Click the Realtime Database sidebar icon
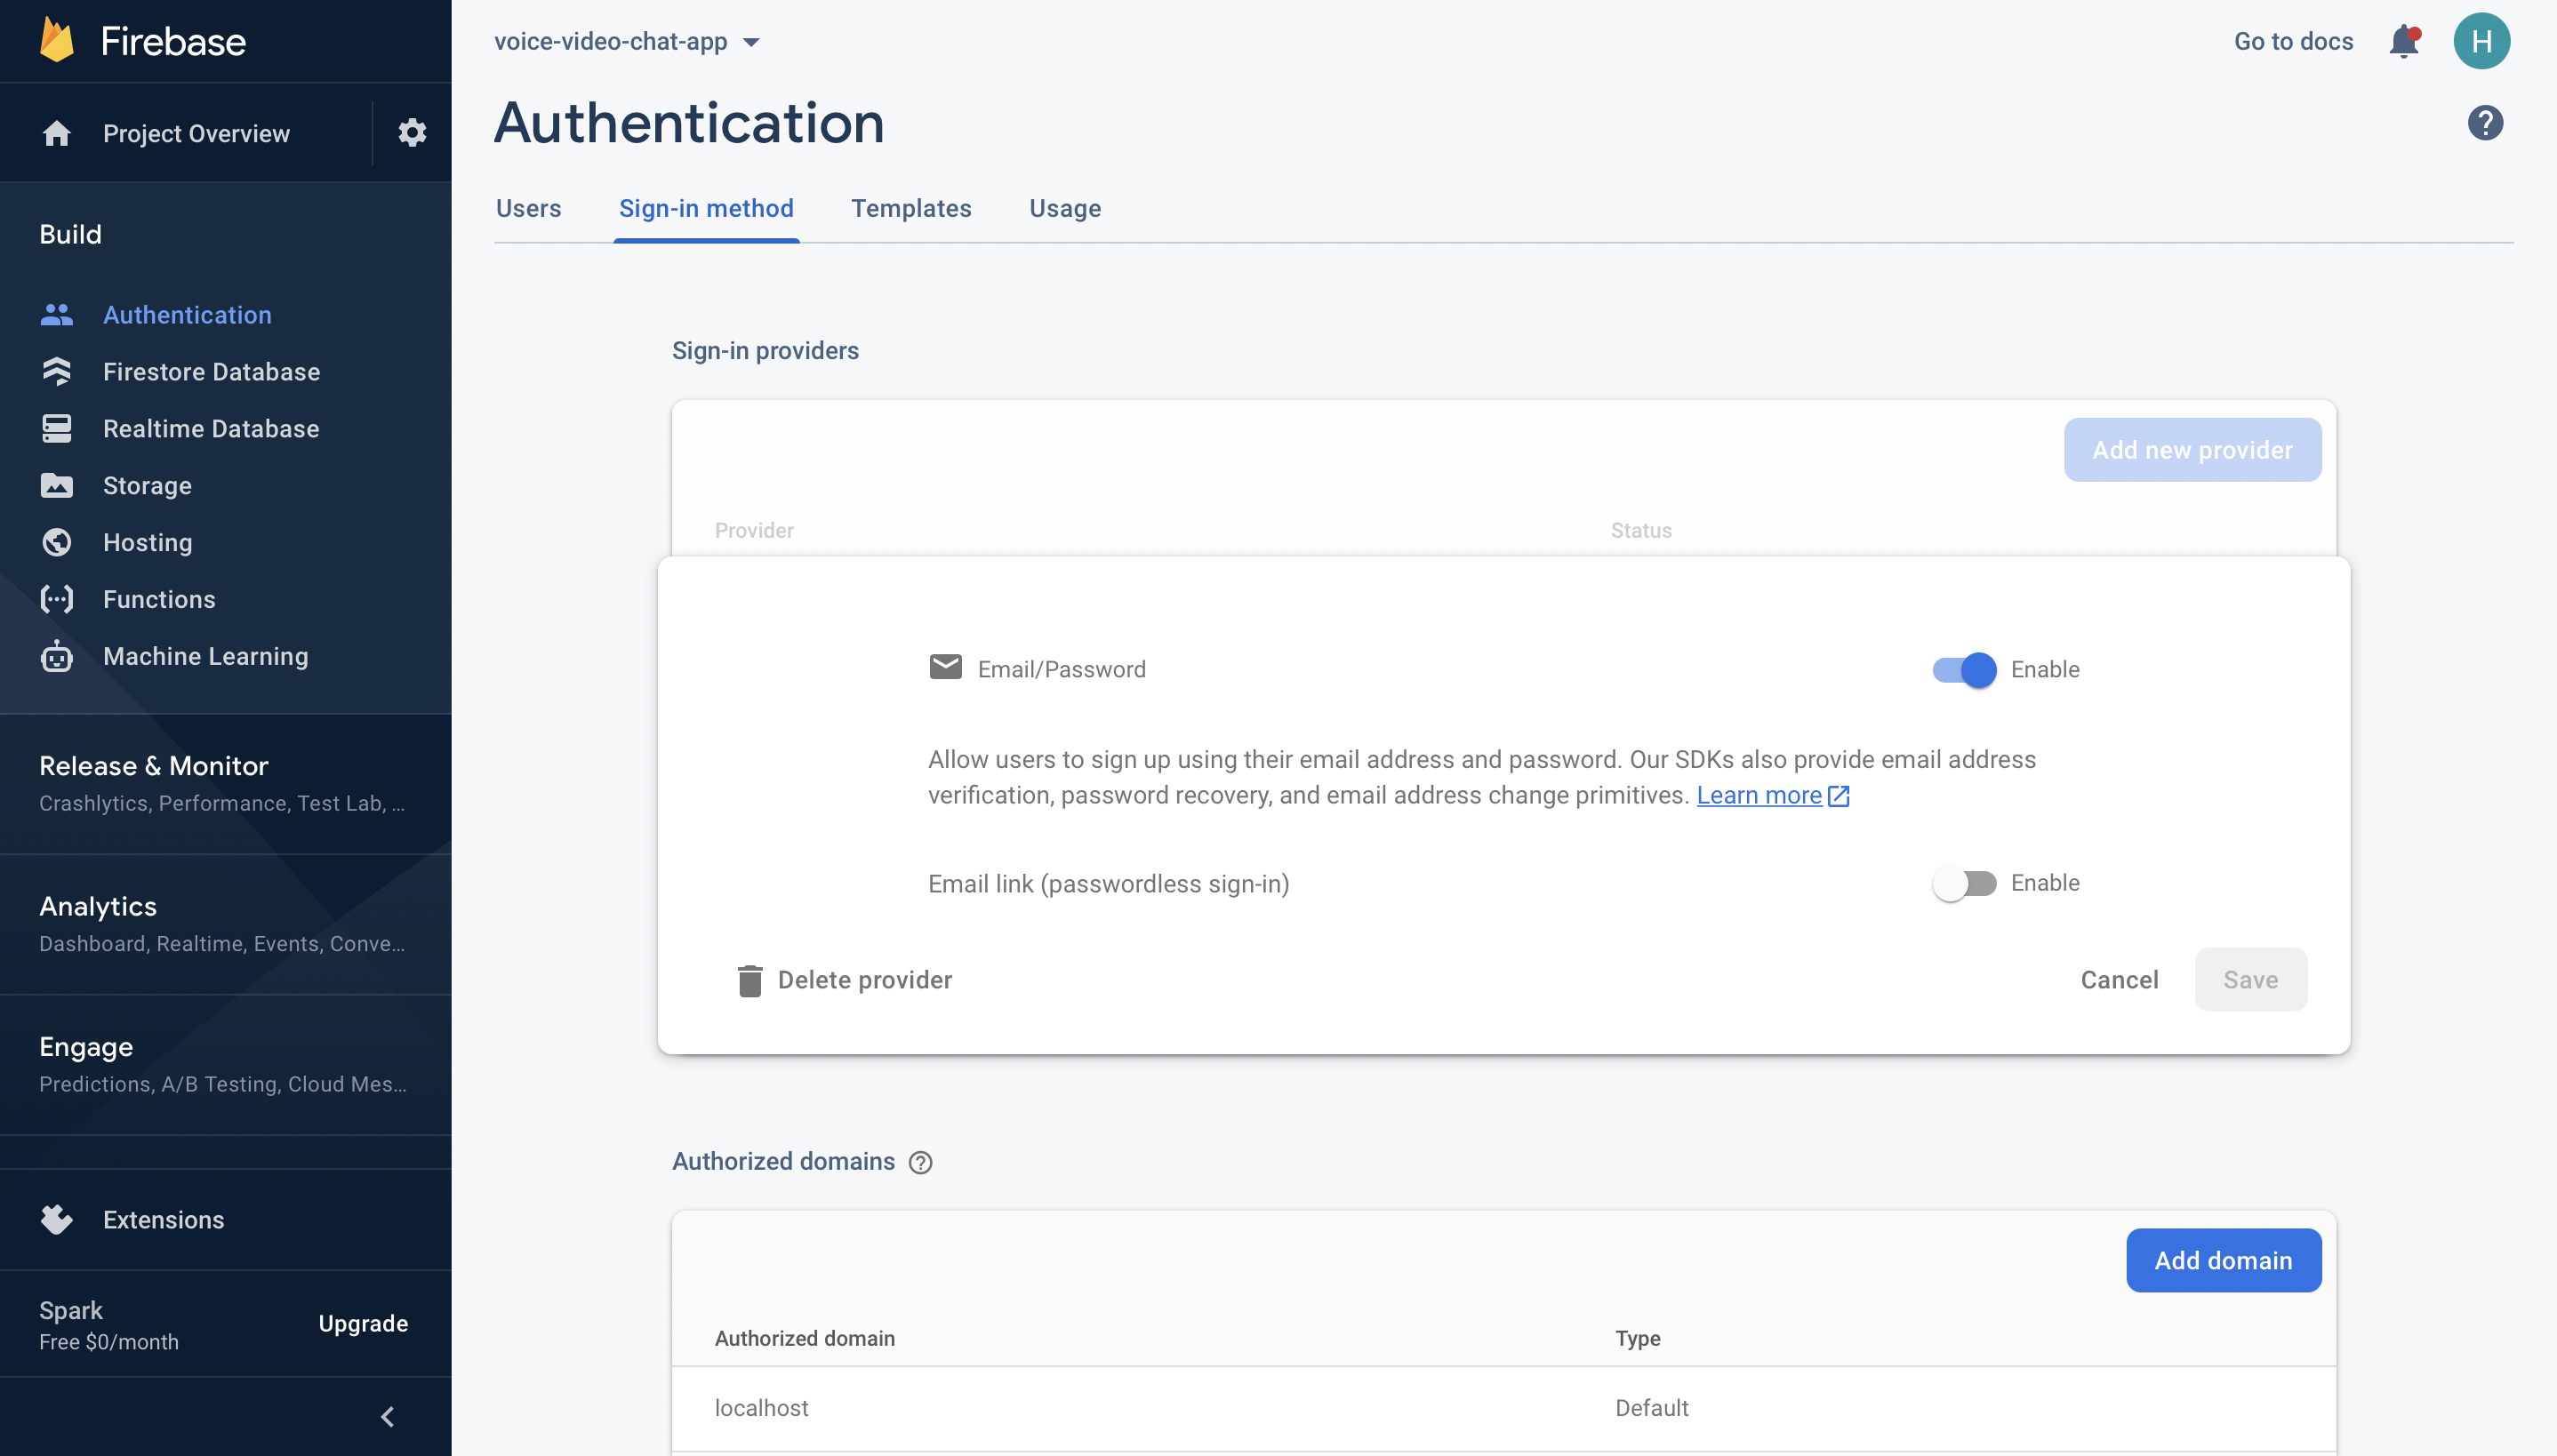 click(58, 427)
